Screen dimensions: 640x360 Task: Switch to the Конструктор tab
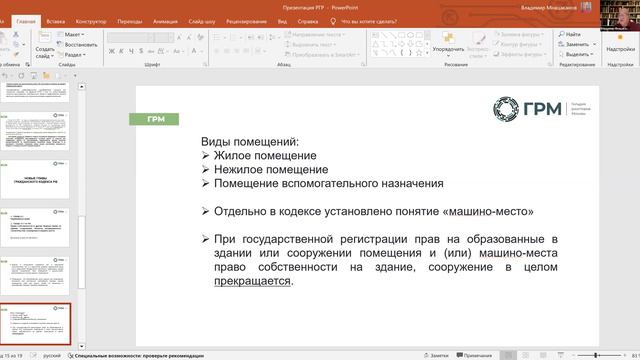tap(91, 21)
